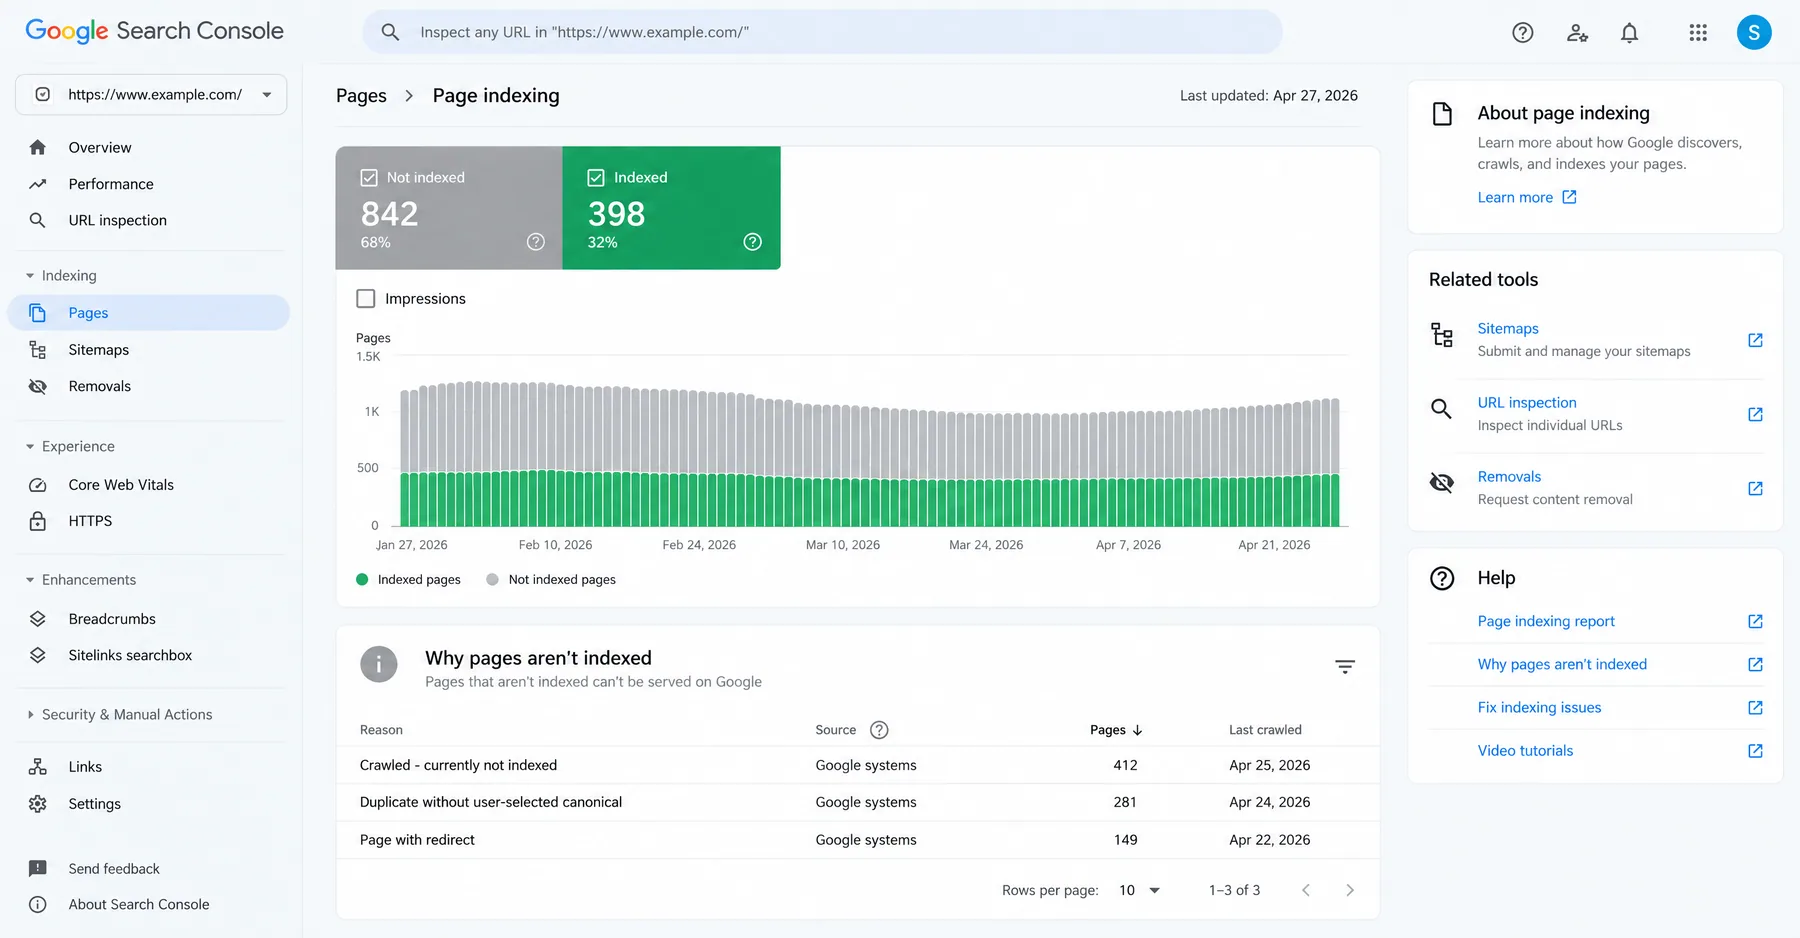Click the Not indexed pages gray legend dot
This screenshot has width=1800, height=938.
[x=492, y=579]
